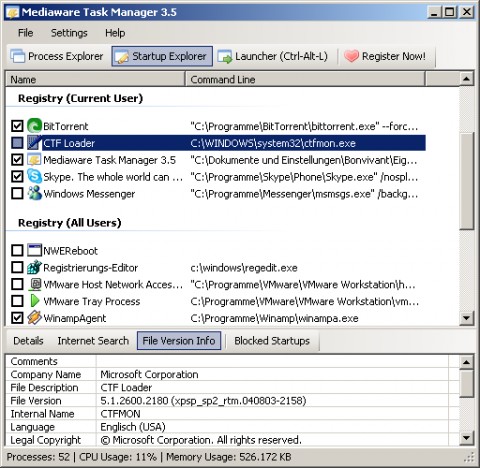
Task: Open the Settings menu
Action: click(69, 33)
